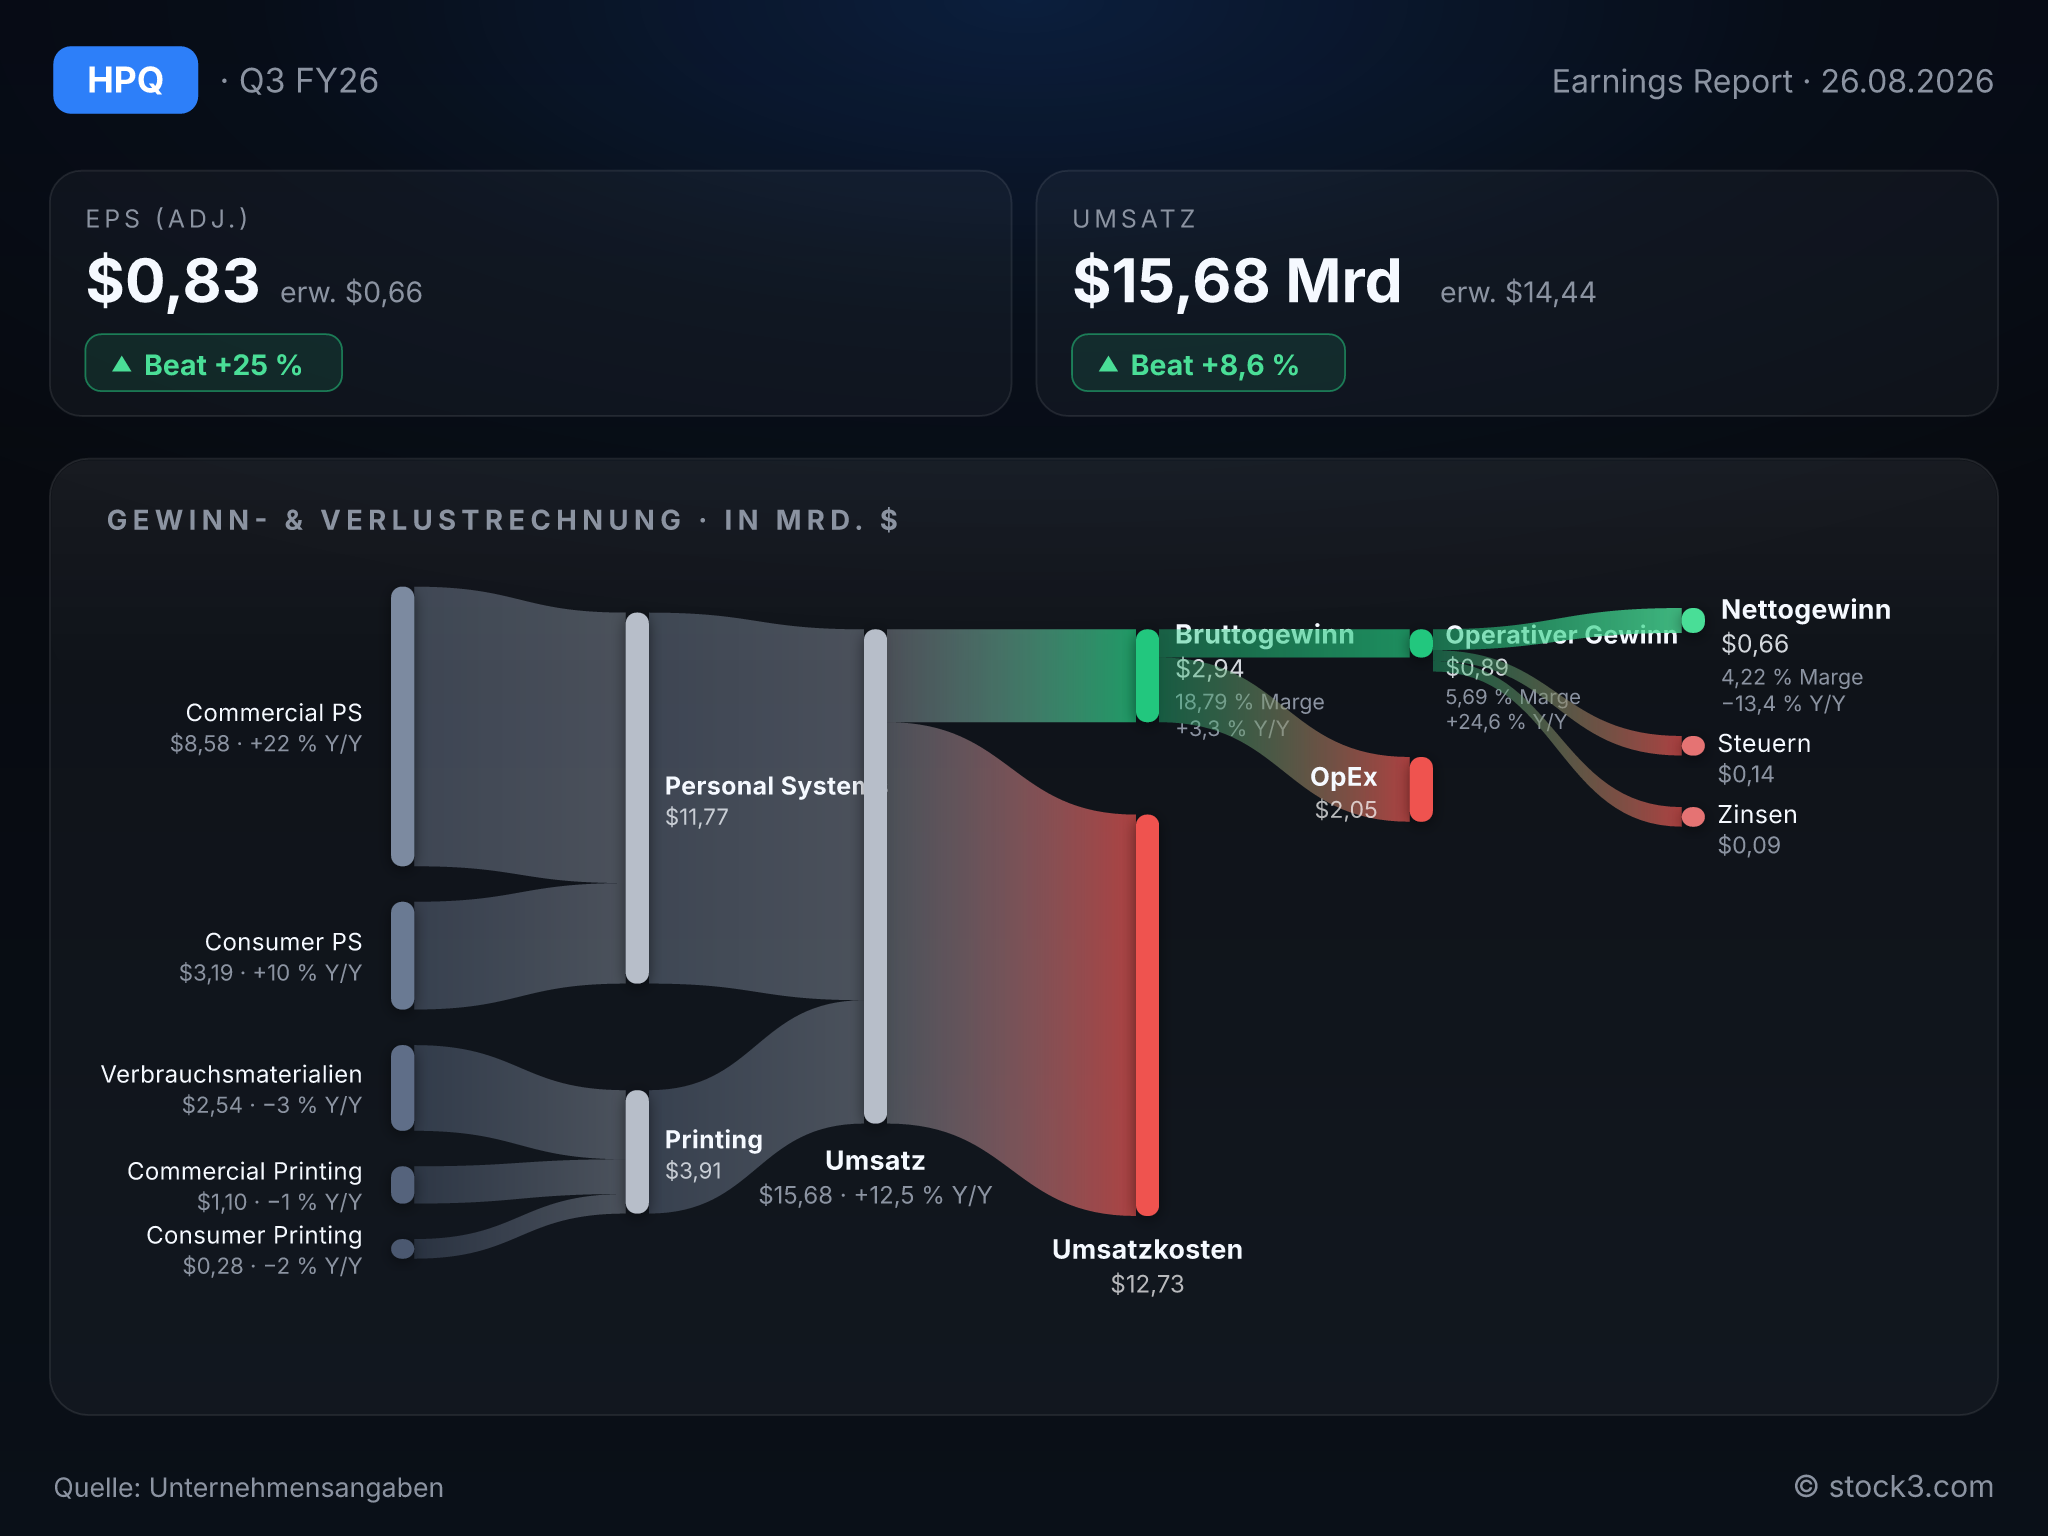Viewport: 2048px width, 1536px height.
Task: Click the red Zinsen node dot
Action: pyautogui.click(x=1693, y=817)
